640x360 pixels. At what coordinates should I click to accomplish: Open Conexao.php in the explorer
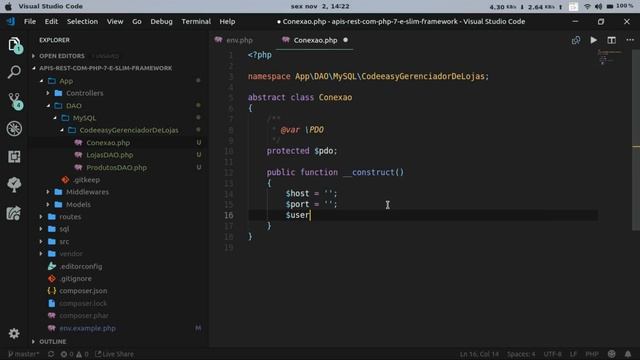[x=108, y=143]
